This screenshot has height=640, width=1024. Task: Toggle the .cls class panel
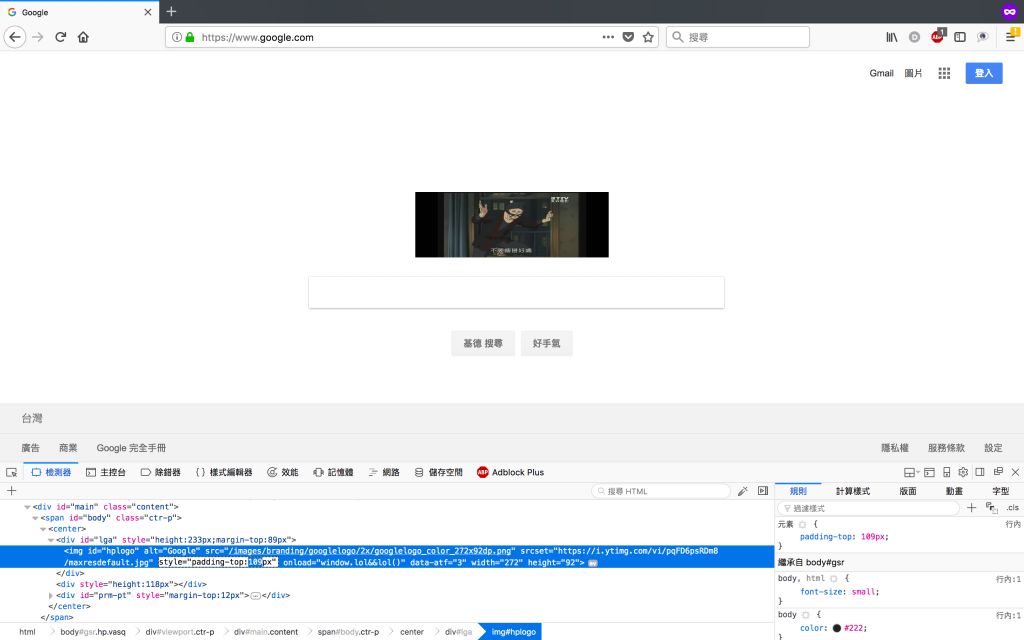(x=1012, y=507)
